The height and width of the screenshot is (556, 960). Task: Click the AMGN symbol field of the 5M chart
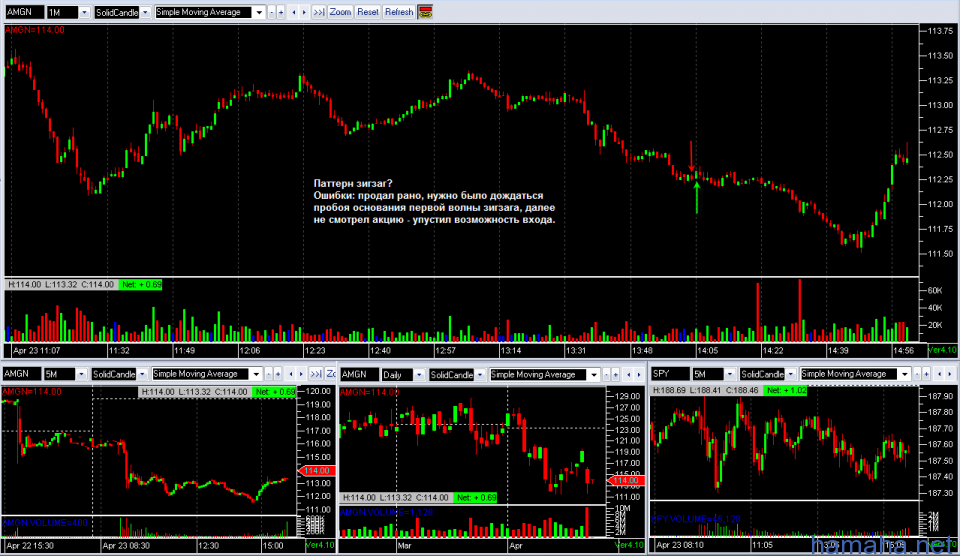tap(21, 374)
